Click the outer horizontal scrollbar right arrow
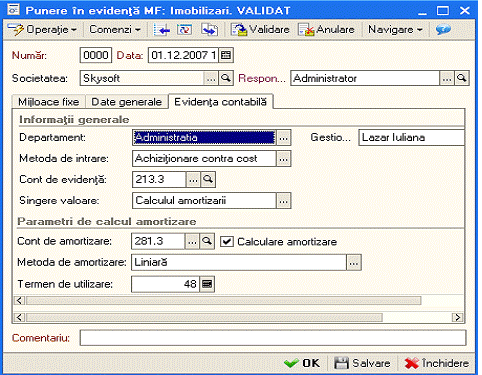 [458, 317]
